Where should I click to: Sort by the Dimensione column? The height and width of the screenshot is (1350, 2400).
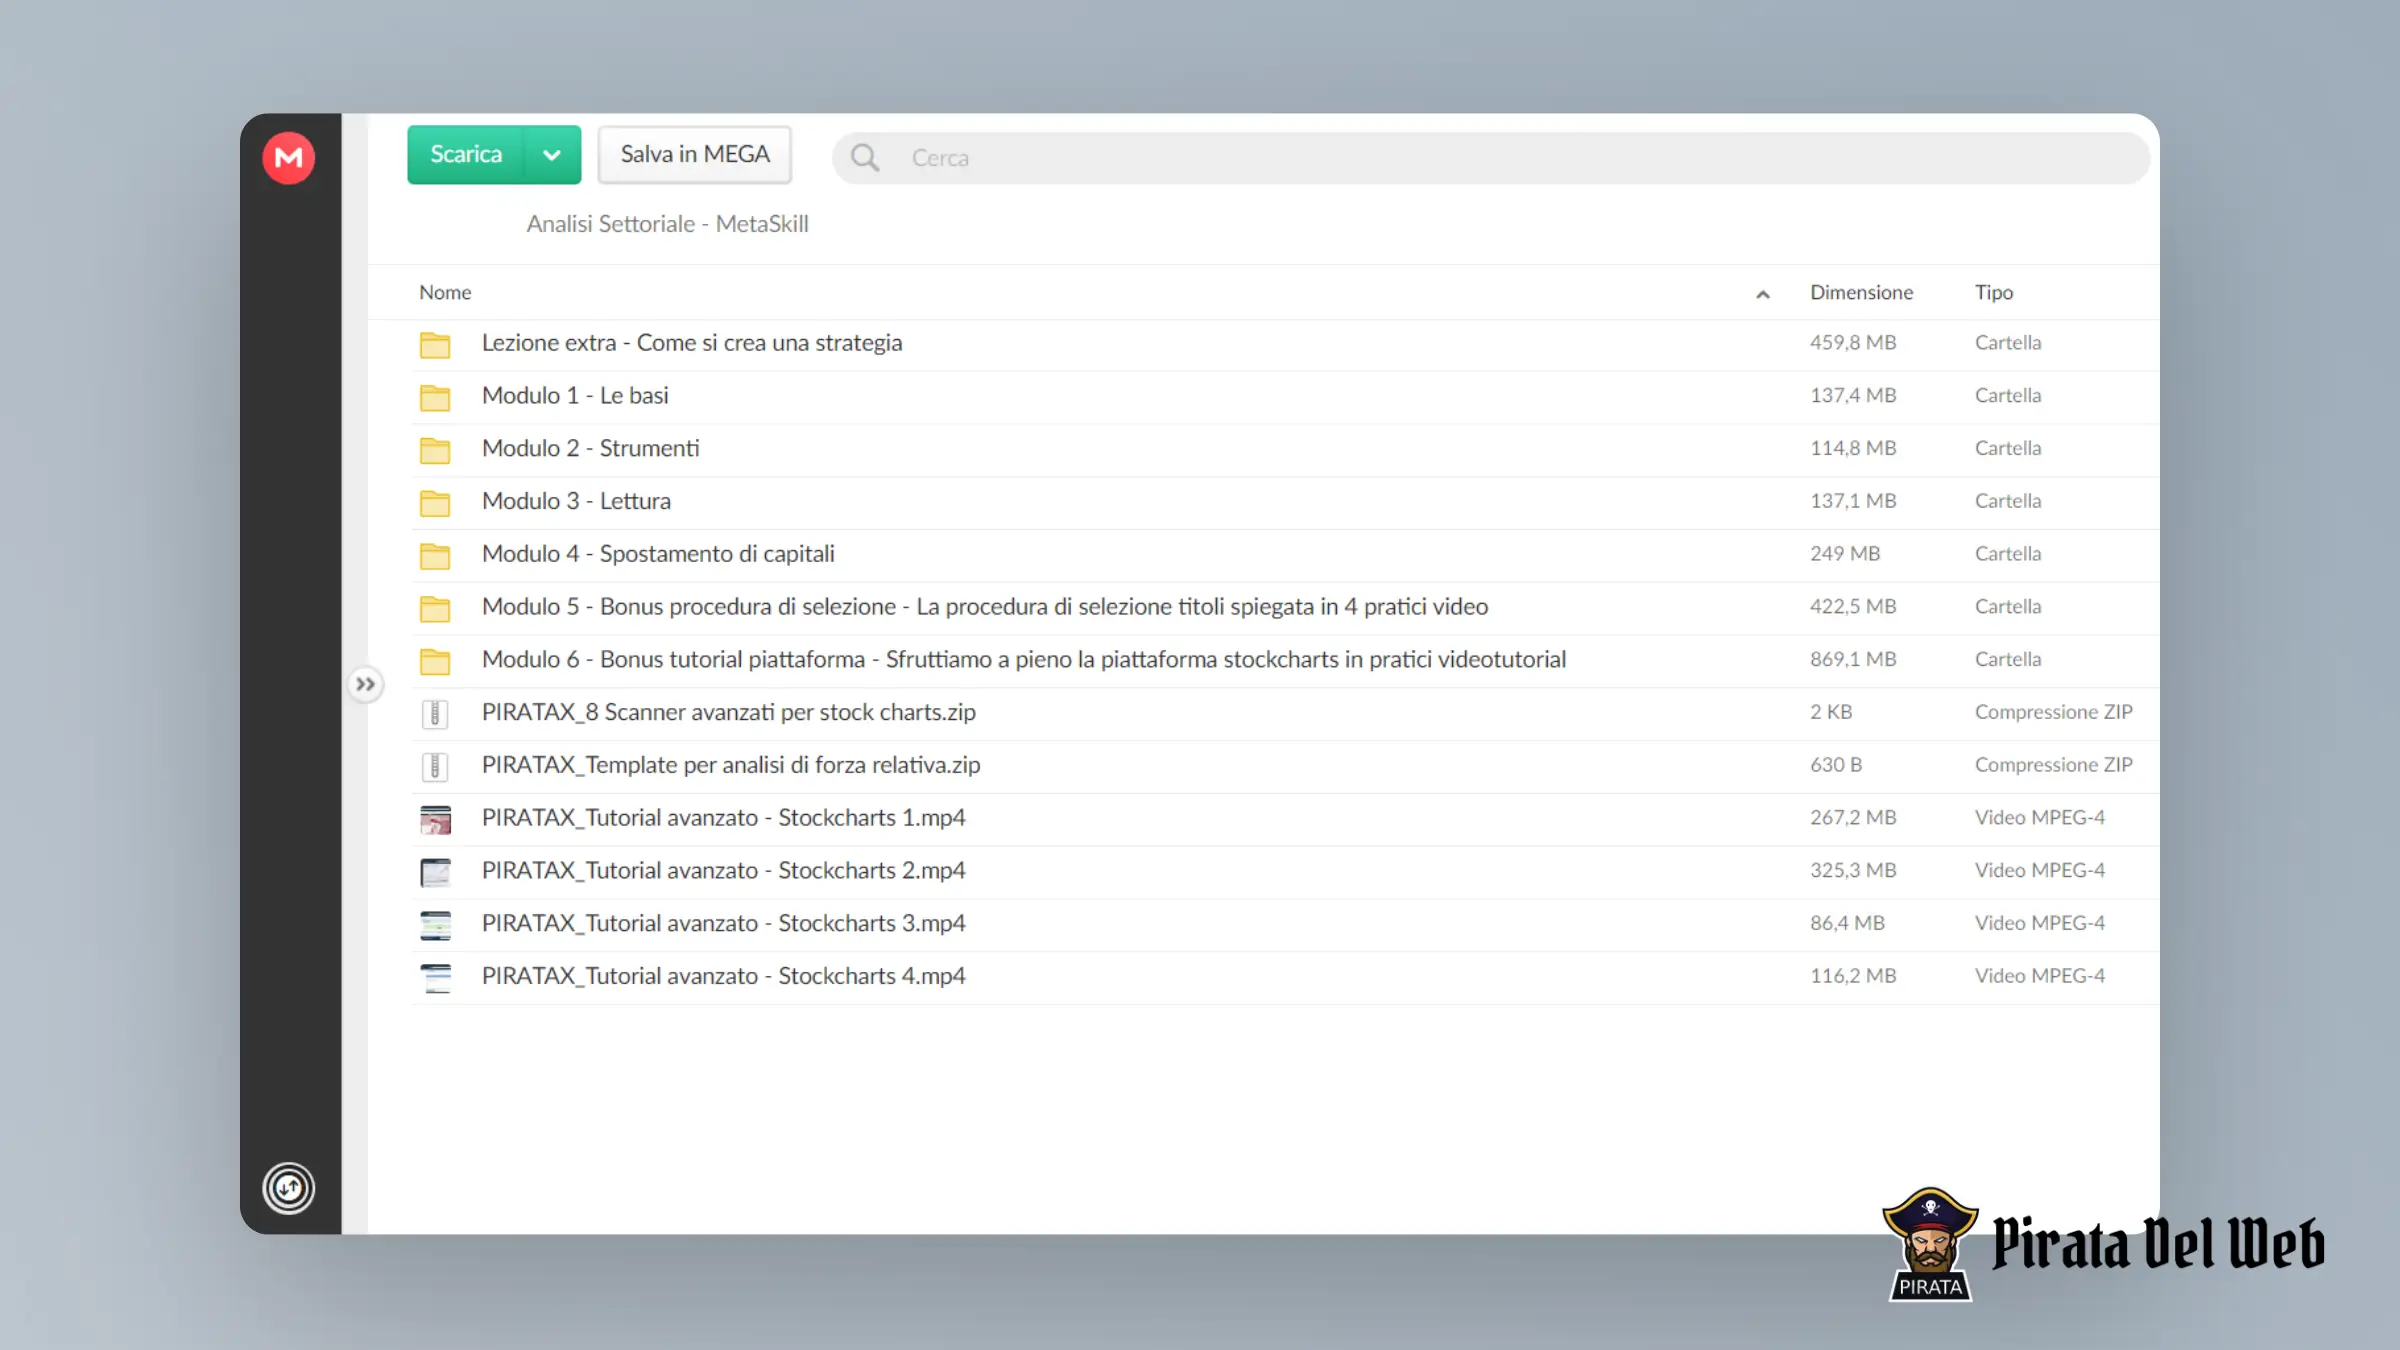1861,292
